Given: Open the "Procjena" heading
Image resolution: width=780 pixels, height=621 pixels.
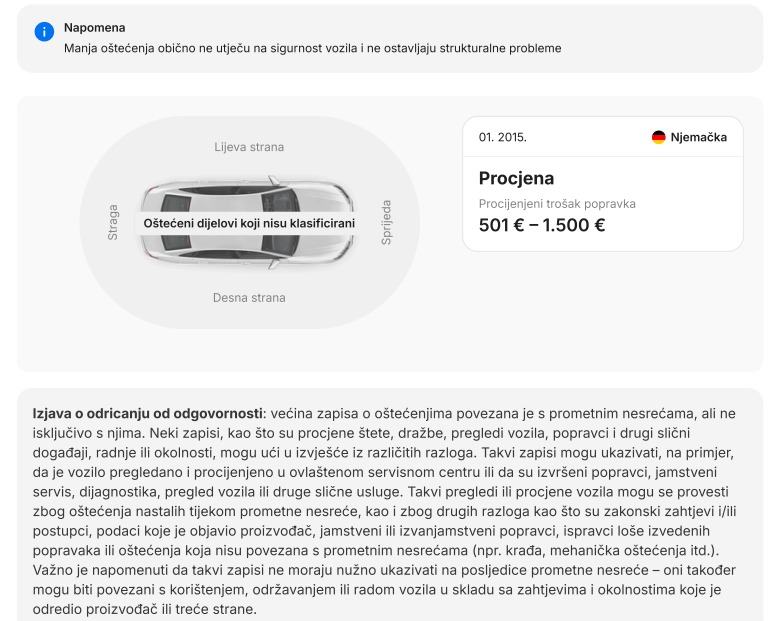Looking at the screenshot, I should (x=516, y=178).
